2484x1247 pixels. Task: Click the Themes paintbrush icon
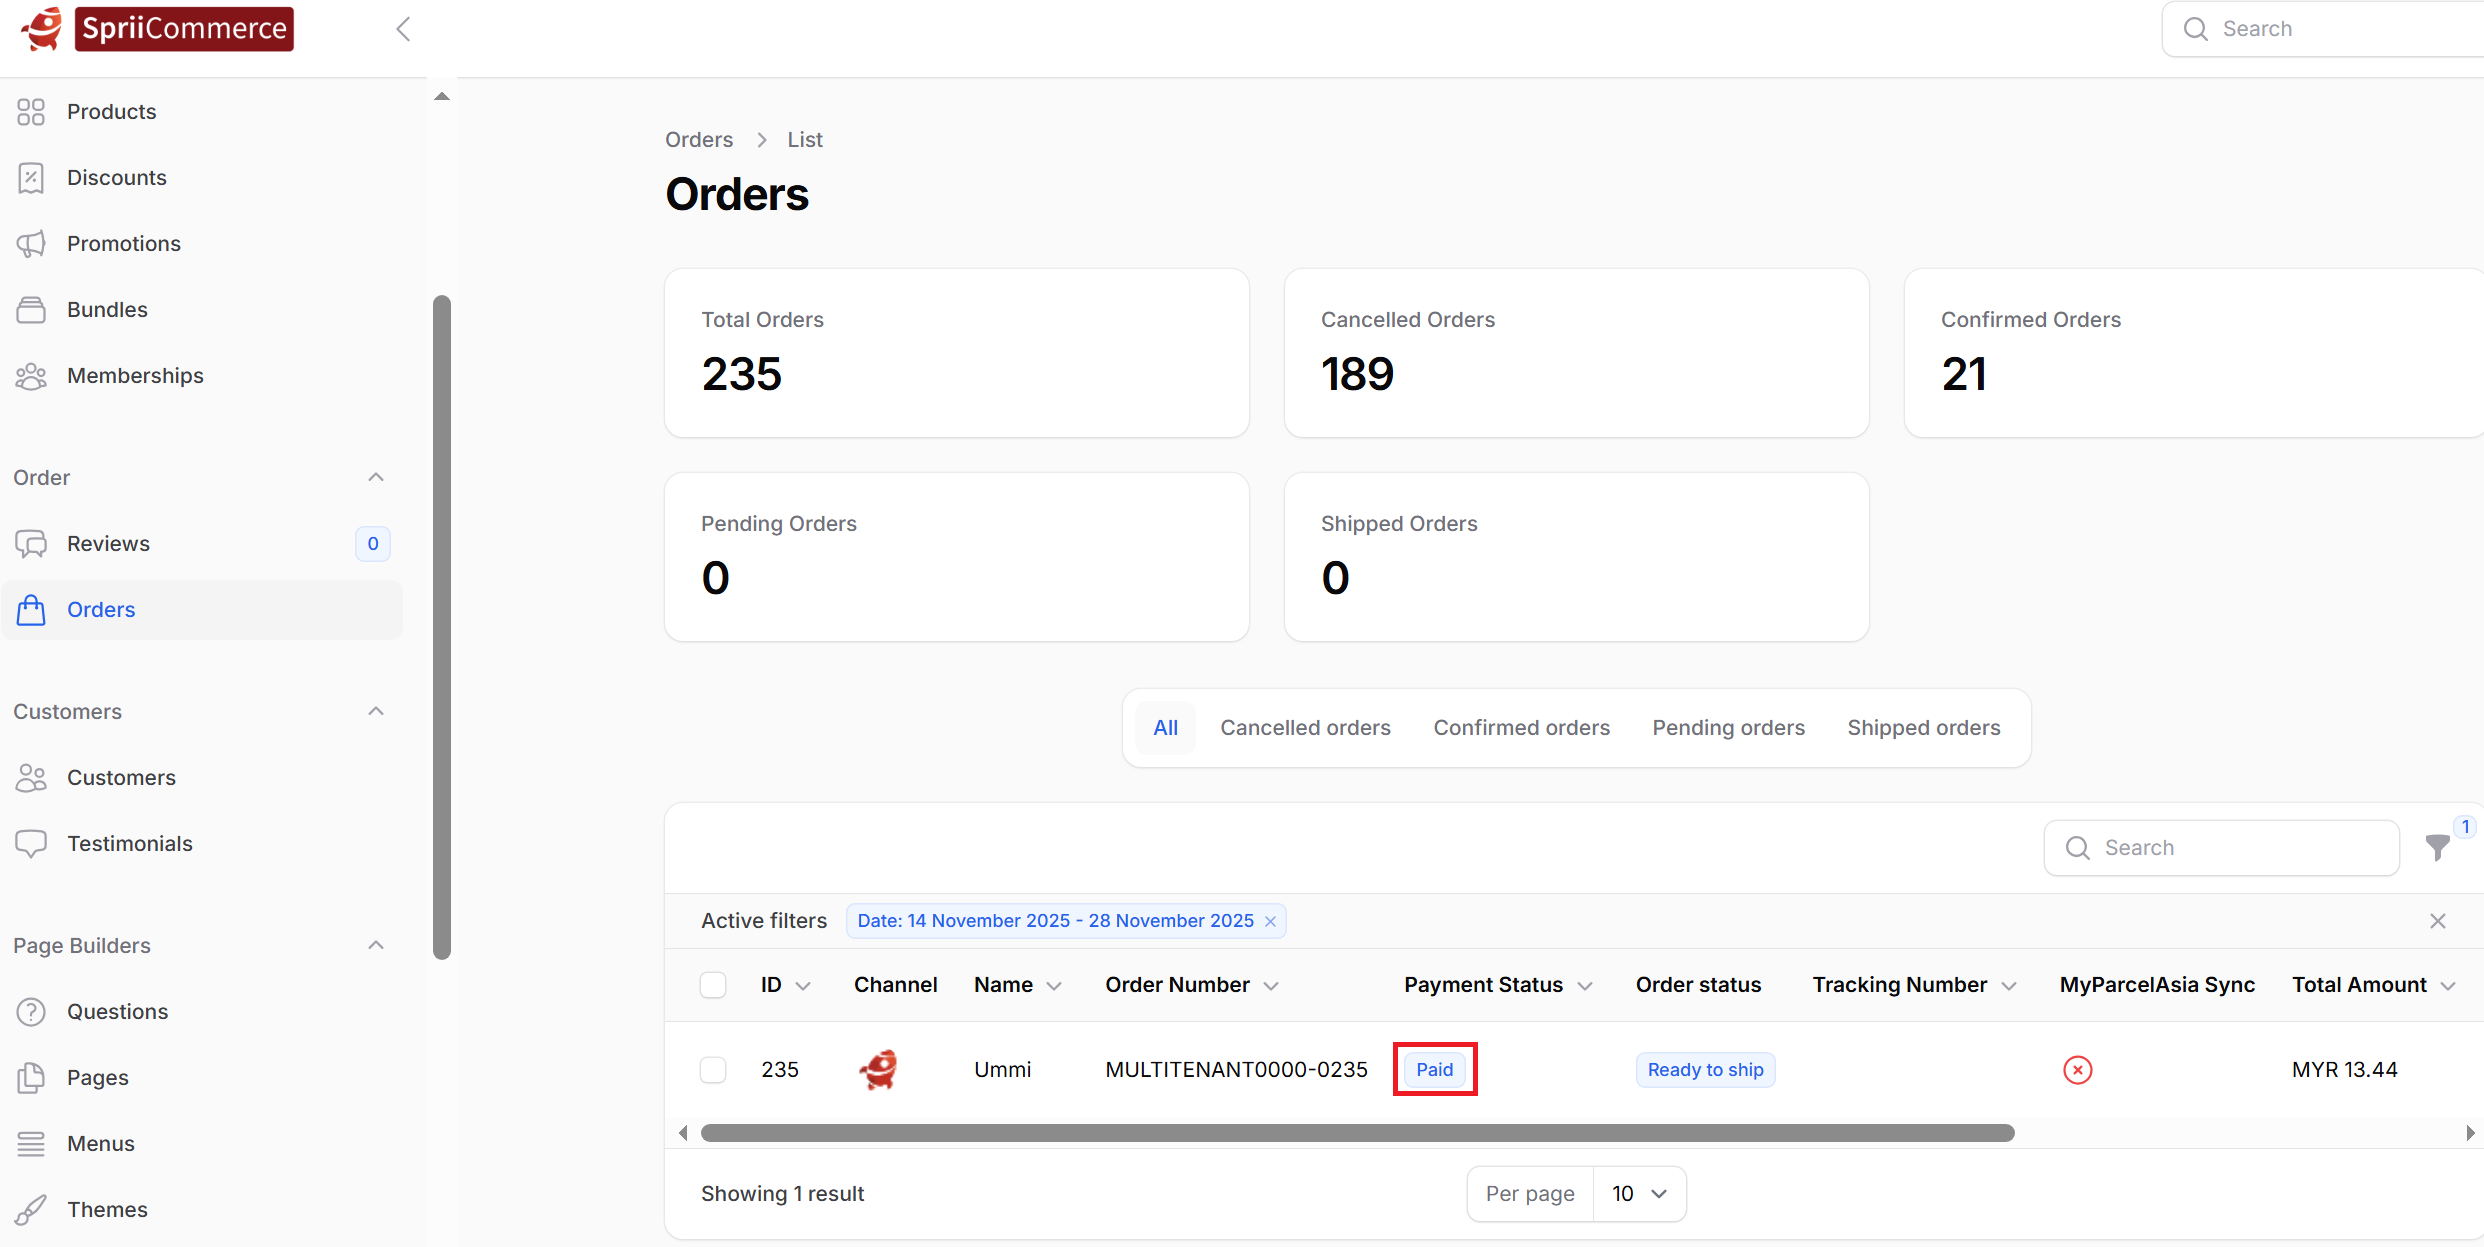[x=31, y=1210]
